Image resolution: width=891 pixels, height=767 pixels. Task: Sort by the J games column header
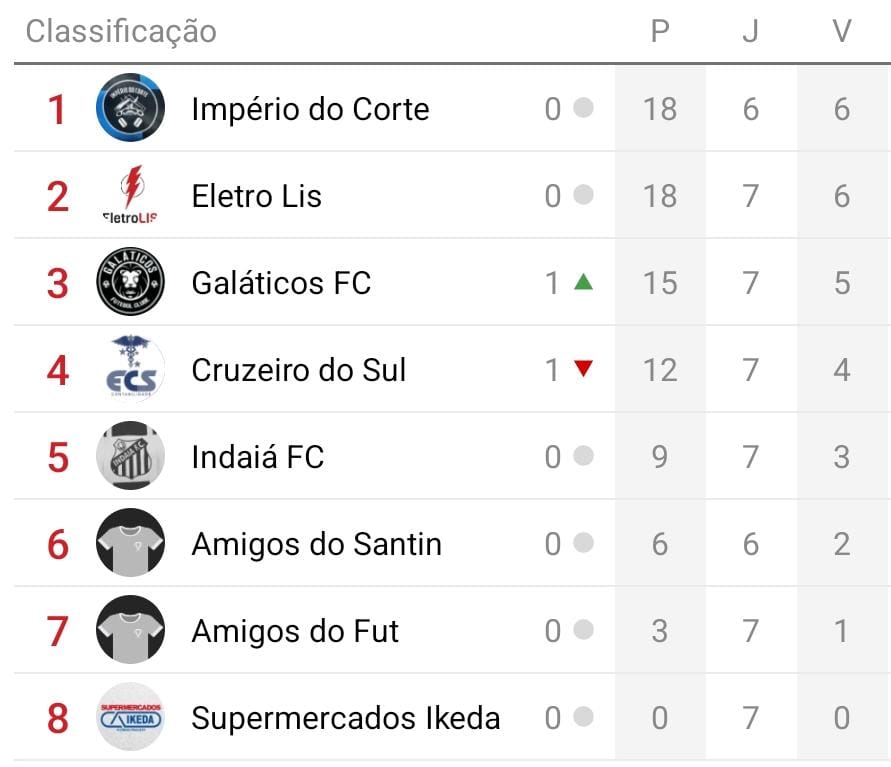coord(750,31)
